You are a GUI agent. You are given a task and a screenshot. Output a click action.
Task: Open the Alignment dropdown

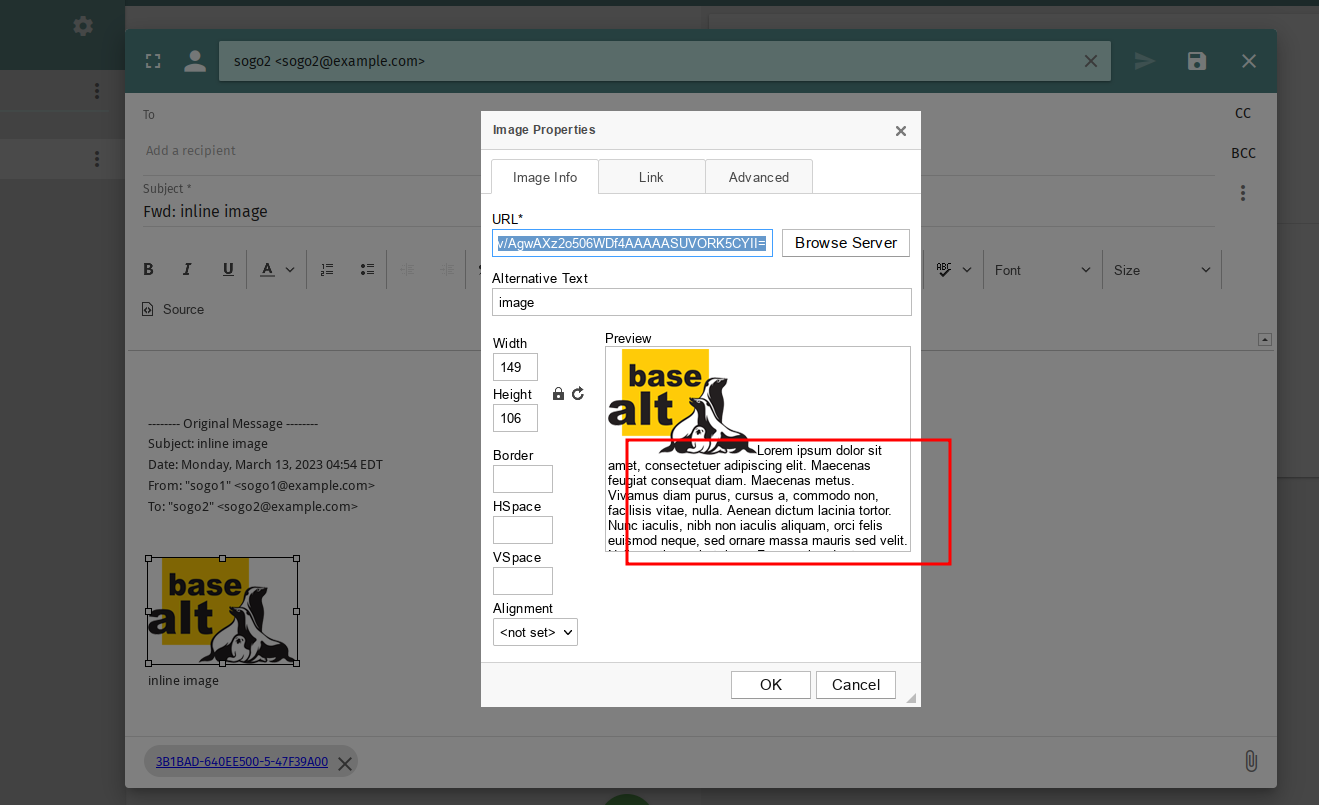535,632
